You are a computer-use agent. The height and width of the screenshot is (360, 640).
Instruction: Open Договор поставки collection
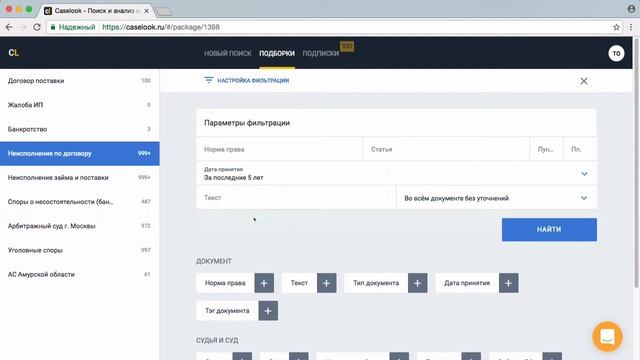coord(80,81)
